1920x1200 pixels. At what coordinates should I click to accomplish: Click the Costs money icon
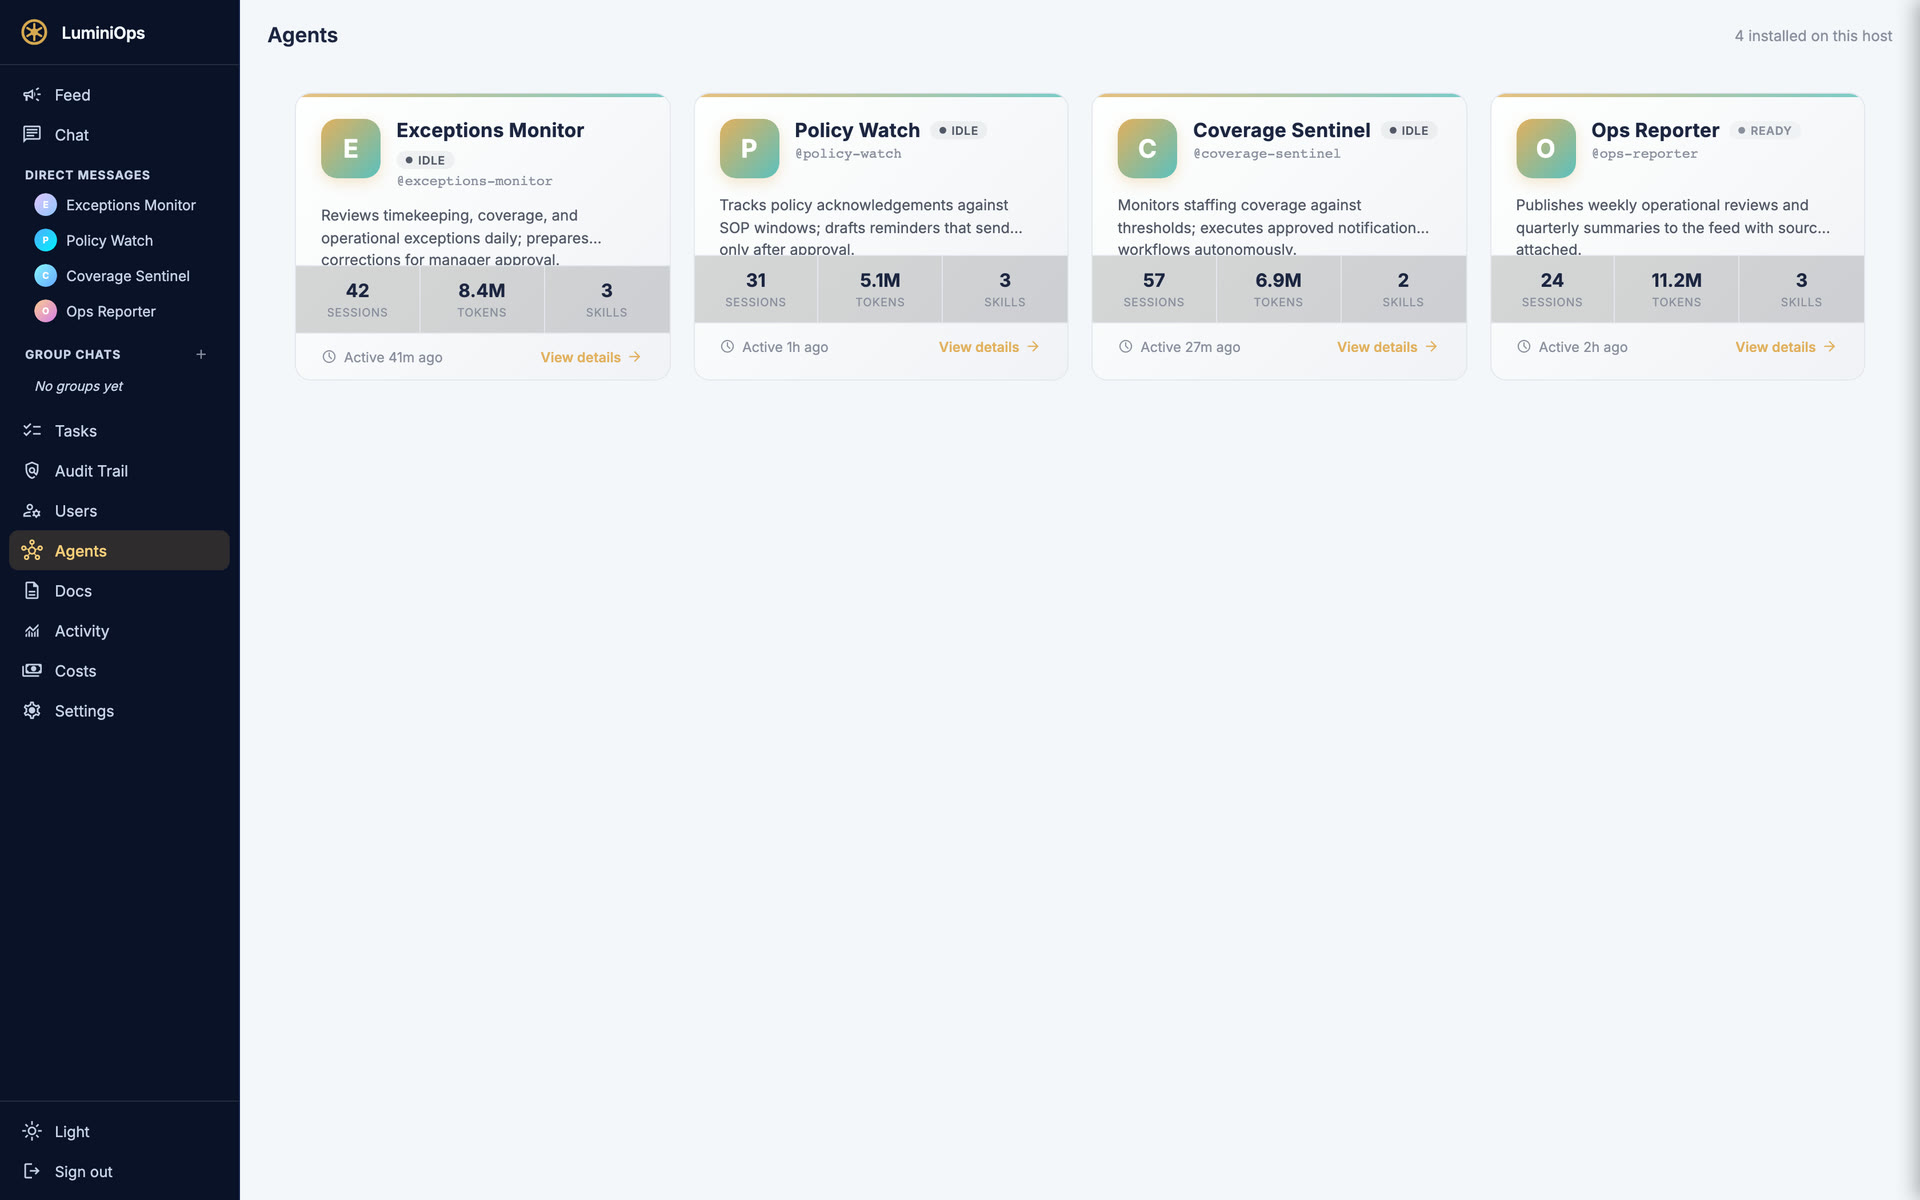[32, 670]
